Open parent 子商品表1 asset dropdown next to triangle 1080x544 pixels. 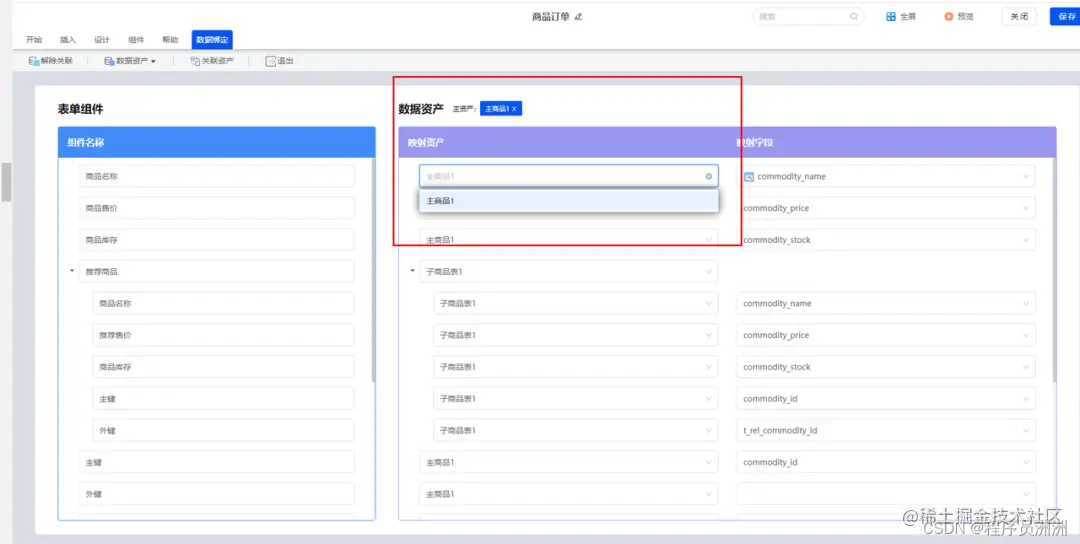(708, 271)
